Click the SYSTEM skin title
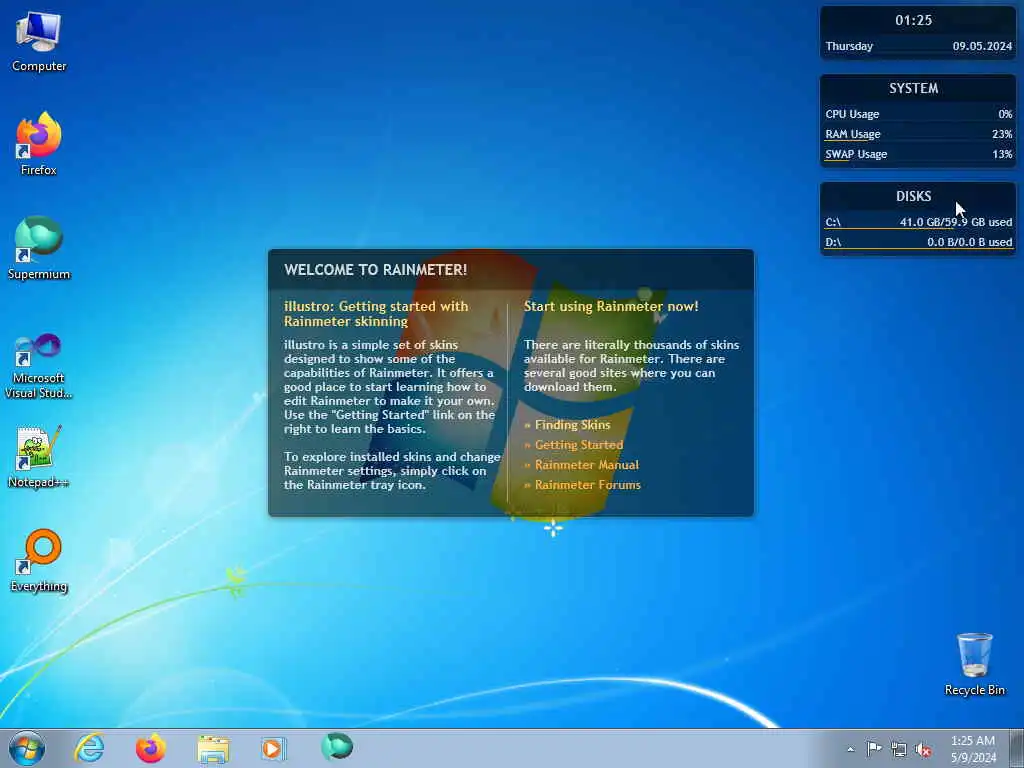 pyautogui.click(x=913, y=88)
